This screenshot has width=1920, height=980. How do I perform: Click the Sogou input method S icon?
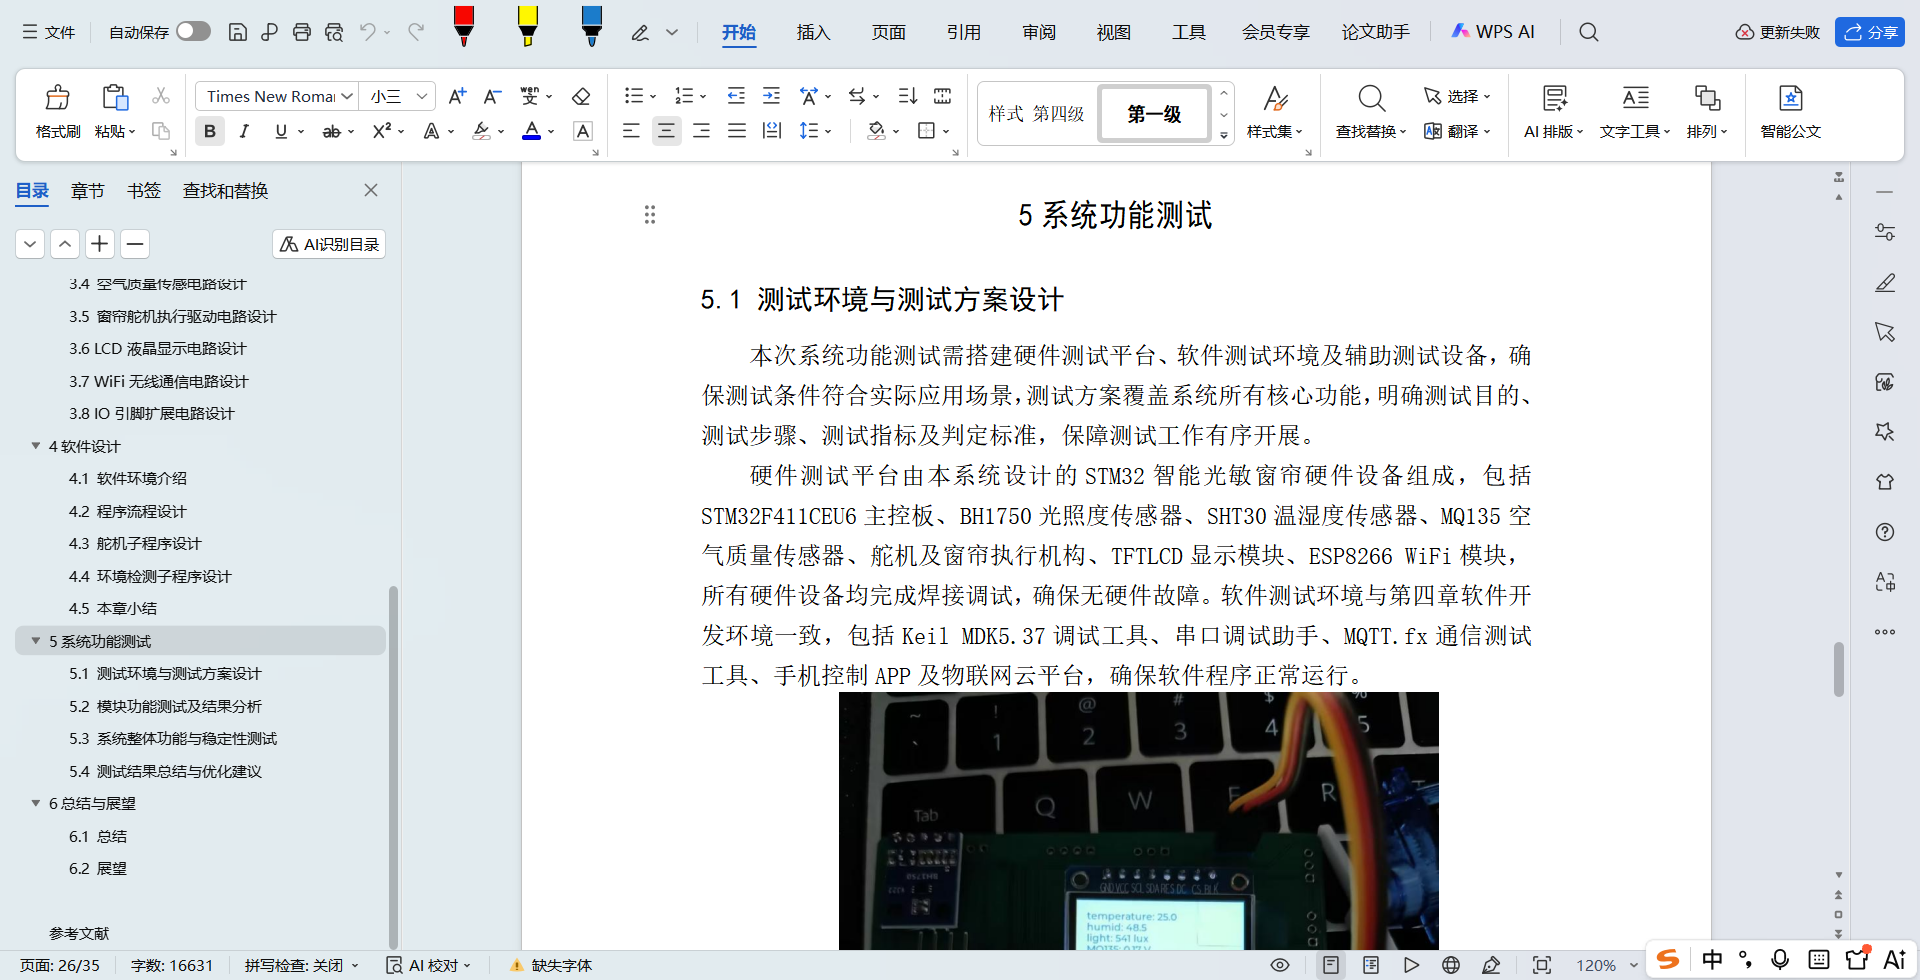tap(1668, 960)
